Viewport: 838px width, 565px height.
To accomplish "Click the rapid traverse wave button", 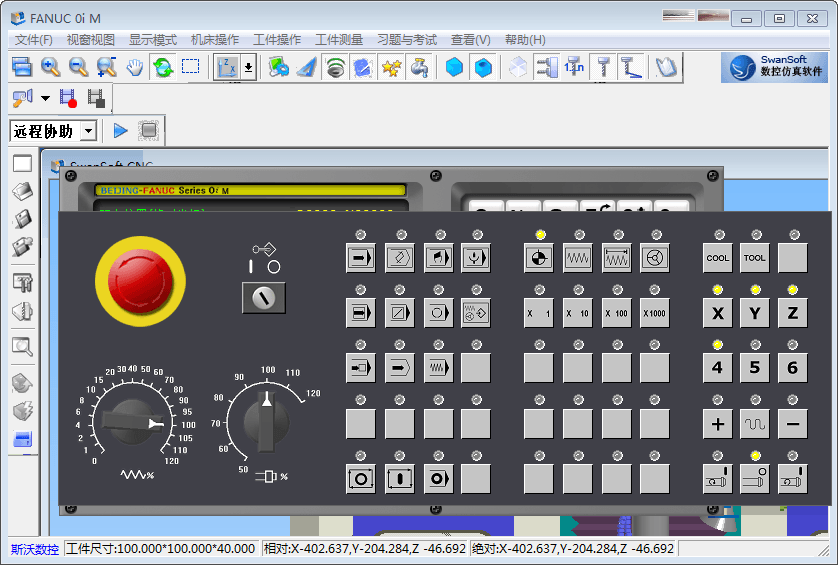I will click(x=755, y=424).
